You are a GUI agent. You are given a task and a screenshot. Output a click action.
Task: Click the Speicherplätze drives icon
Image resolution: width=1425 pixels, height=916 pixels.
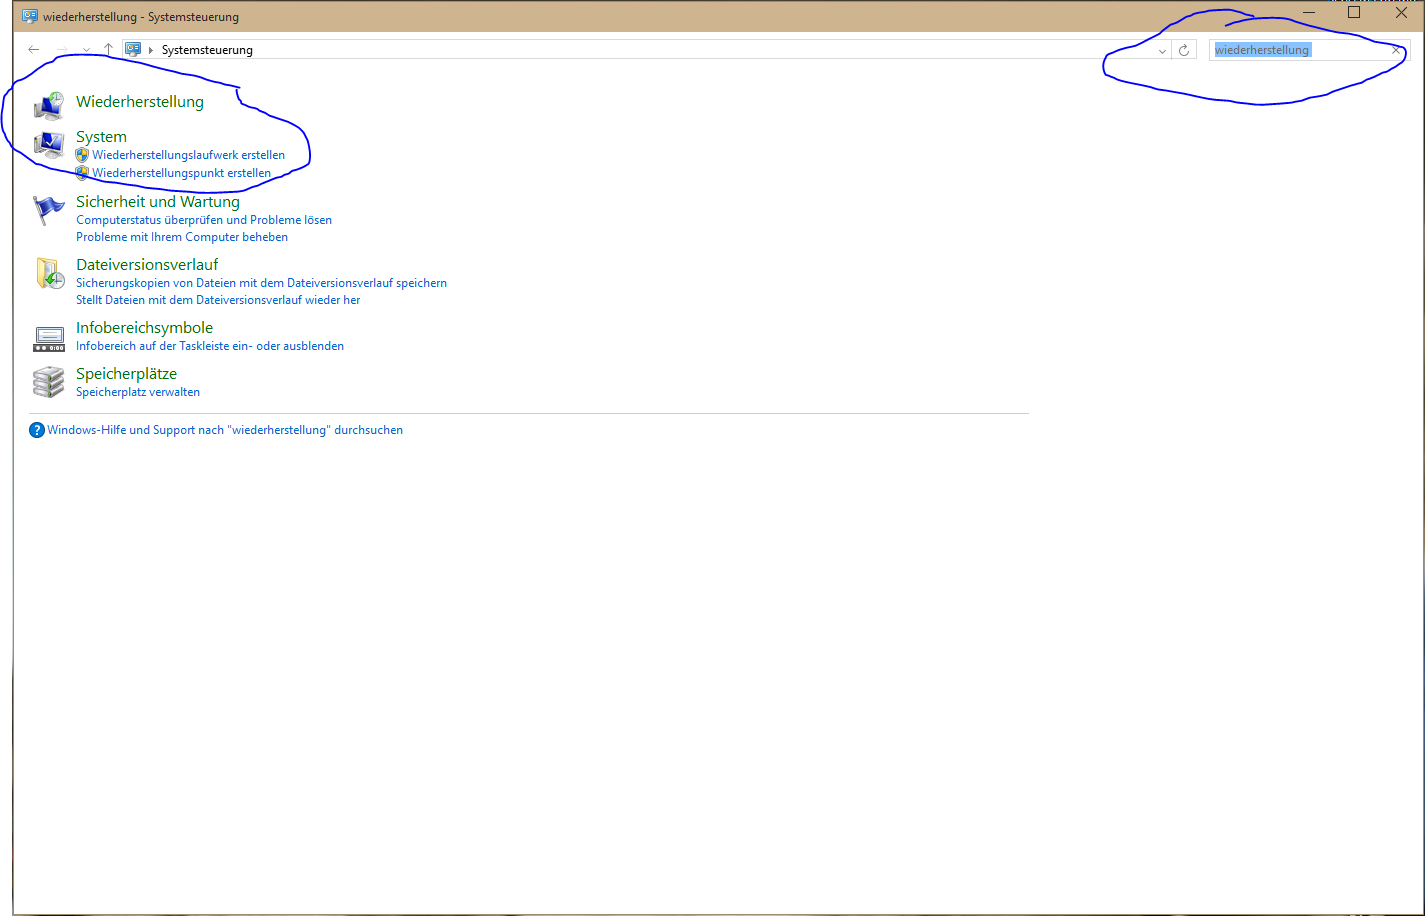49,382
